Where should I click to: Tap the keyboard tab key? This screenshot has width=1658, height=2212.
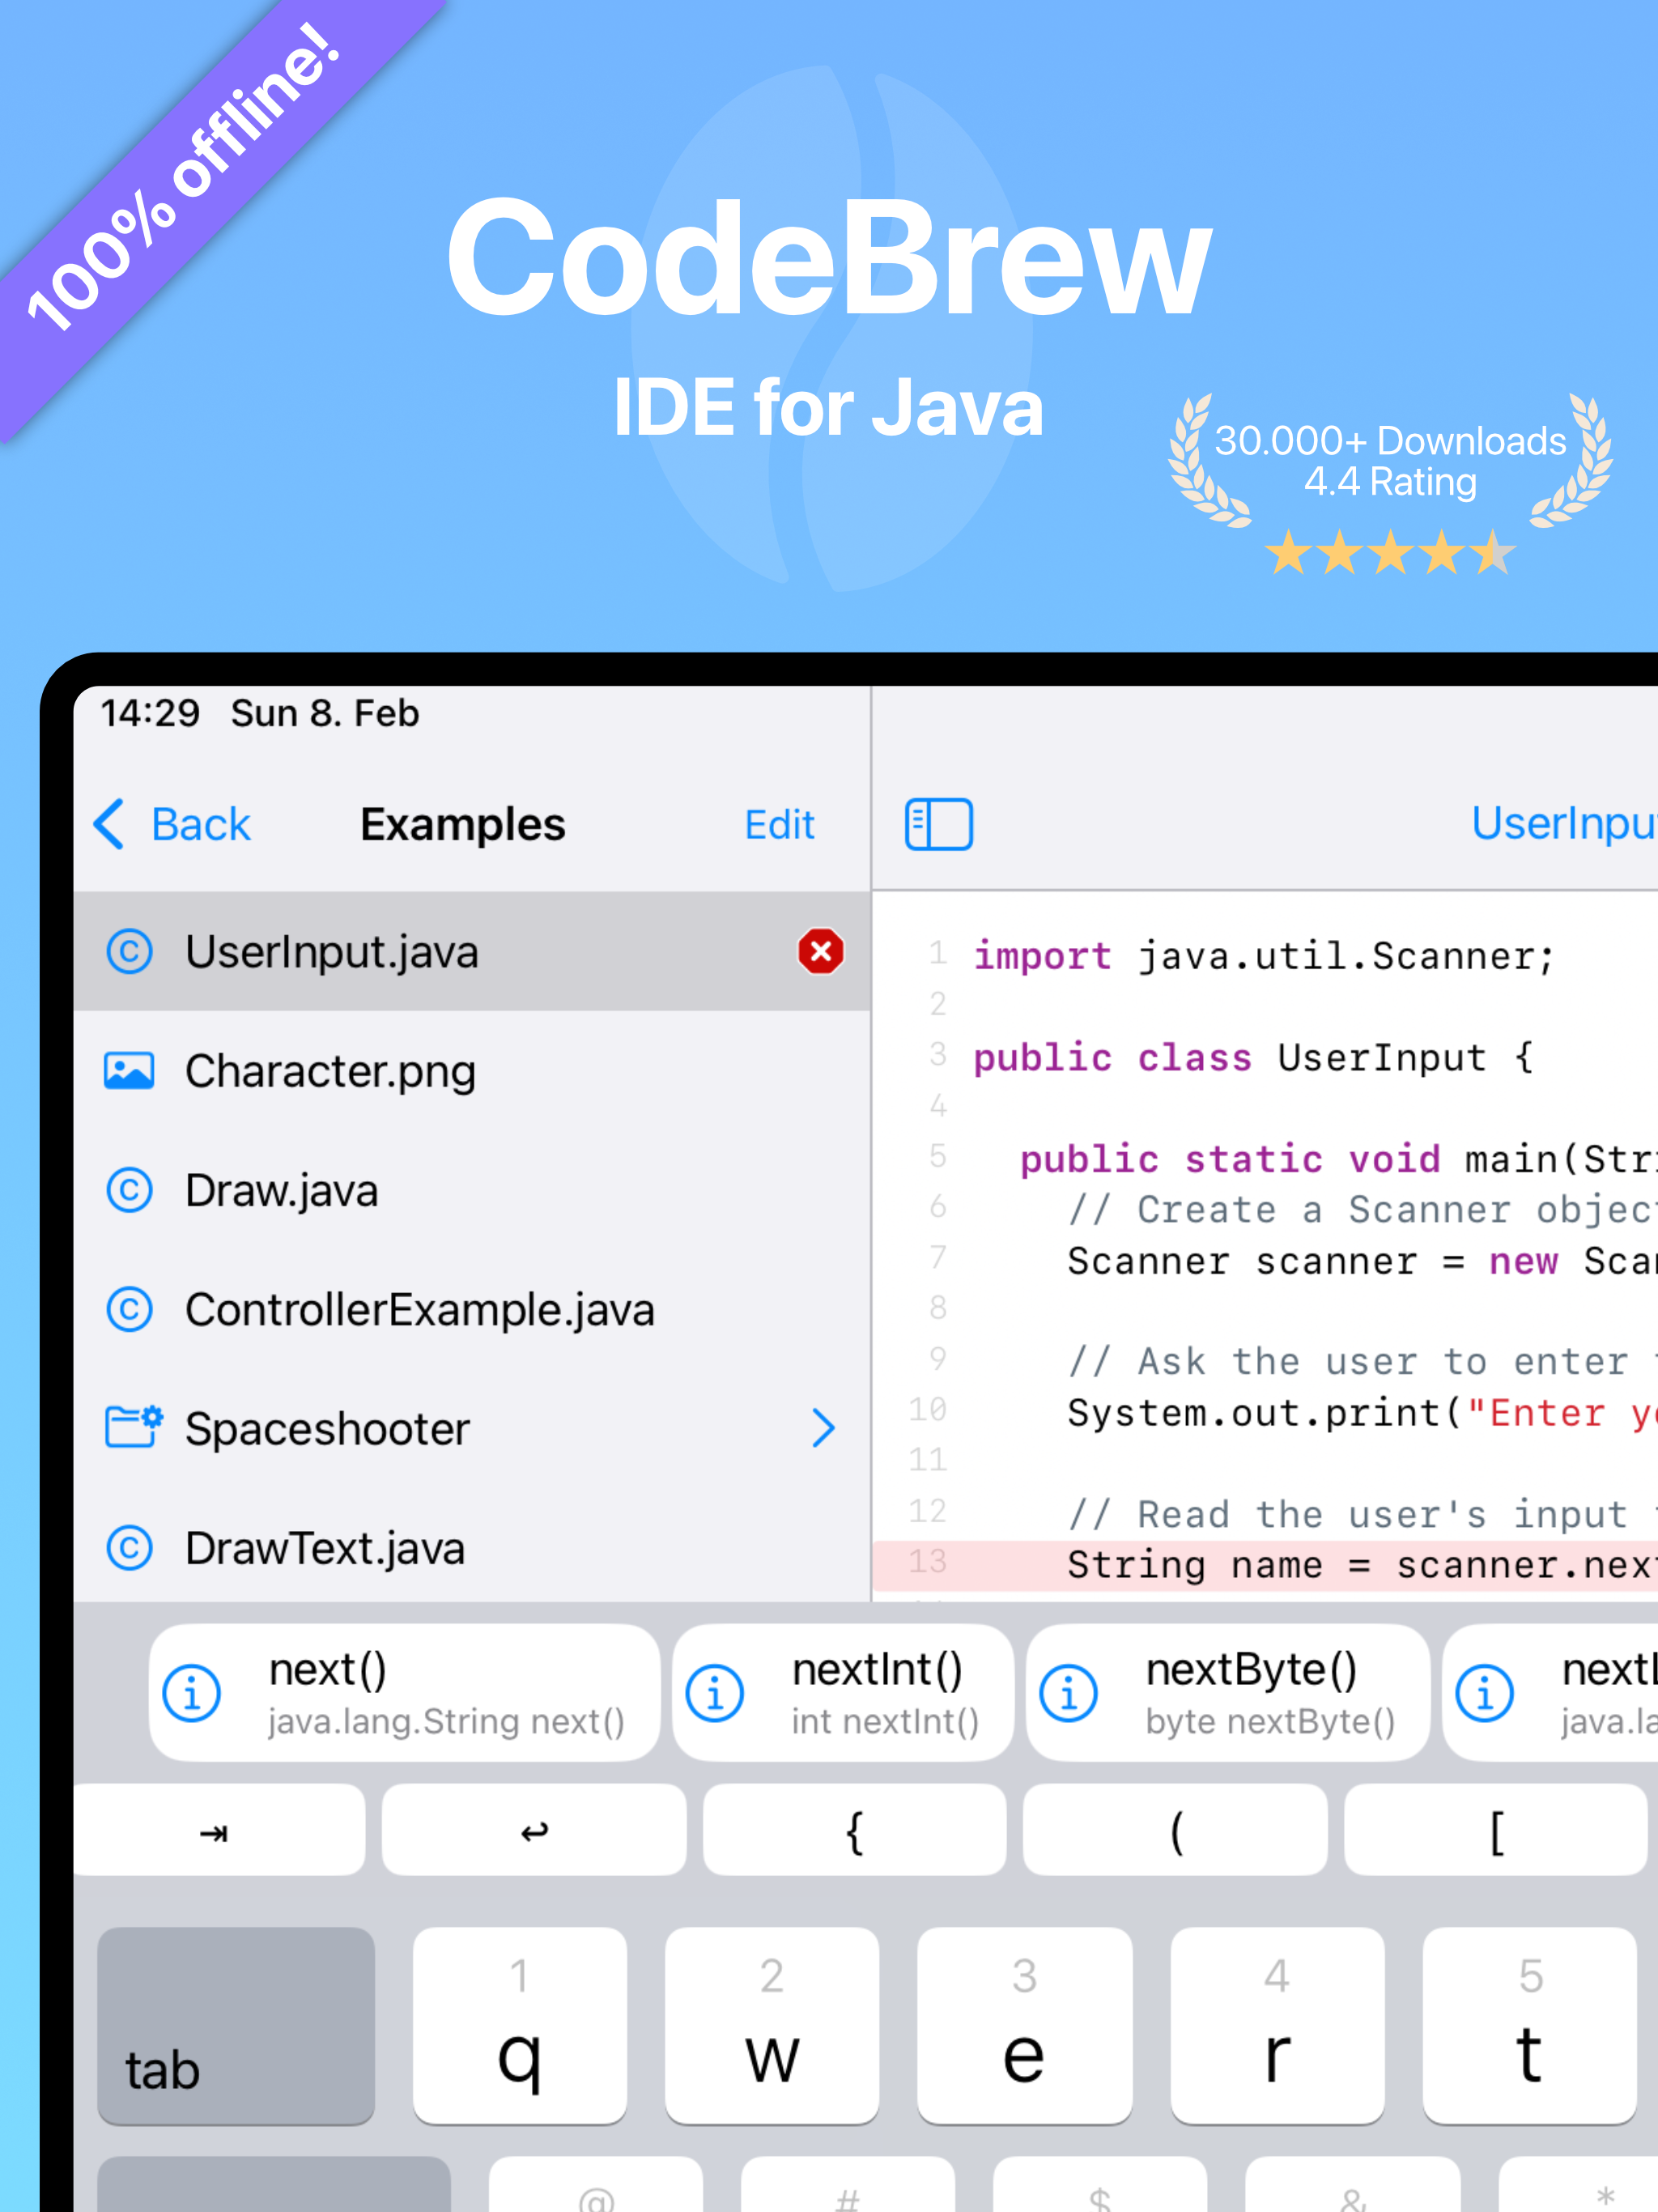point(236,2026)
